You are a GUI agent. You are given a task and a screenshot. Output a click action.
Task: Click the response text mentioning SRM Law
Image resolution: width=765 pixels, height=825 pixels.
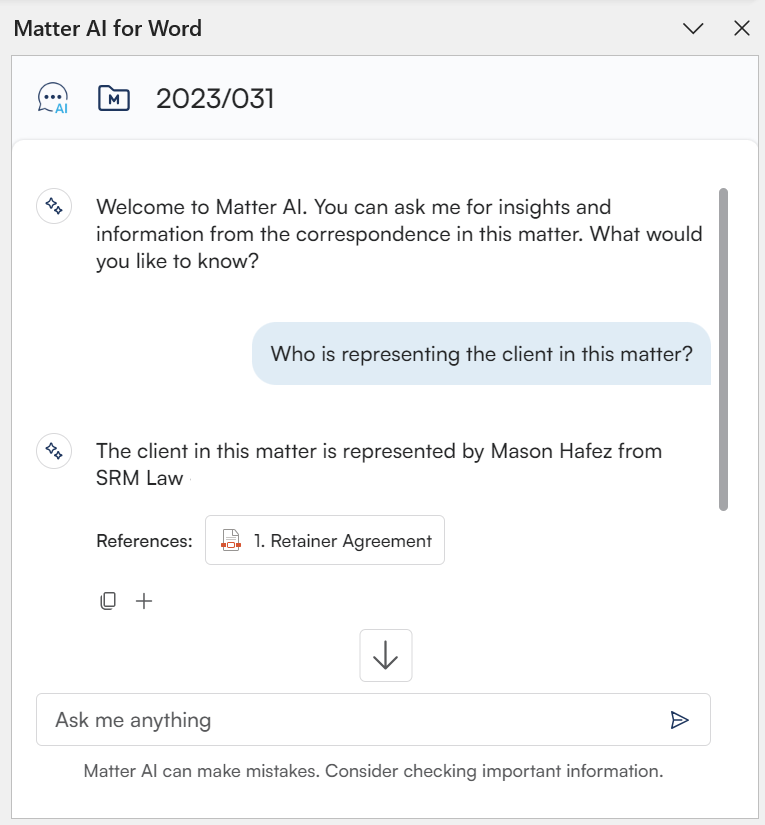(x=378, y=464)
